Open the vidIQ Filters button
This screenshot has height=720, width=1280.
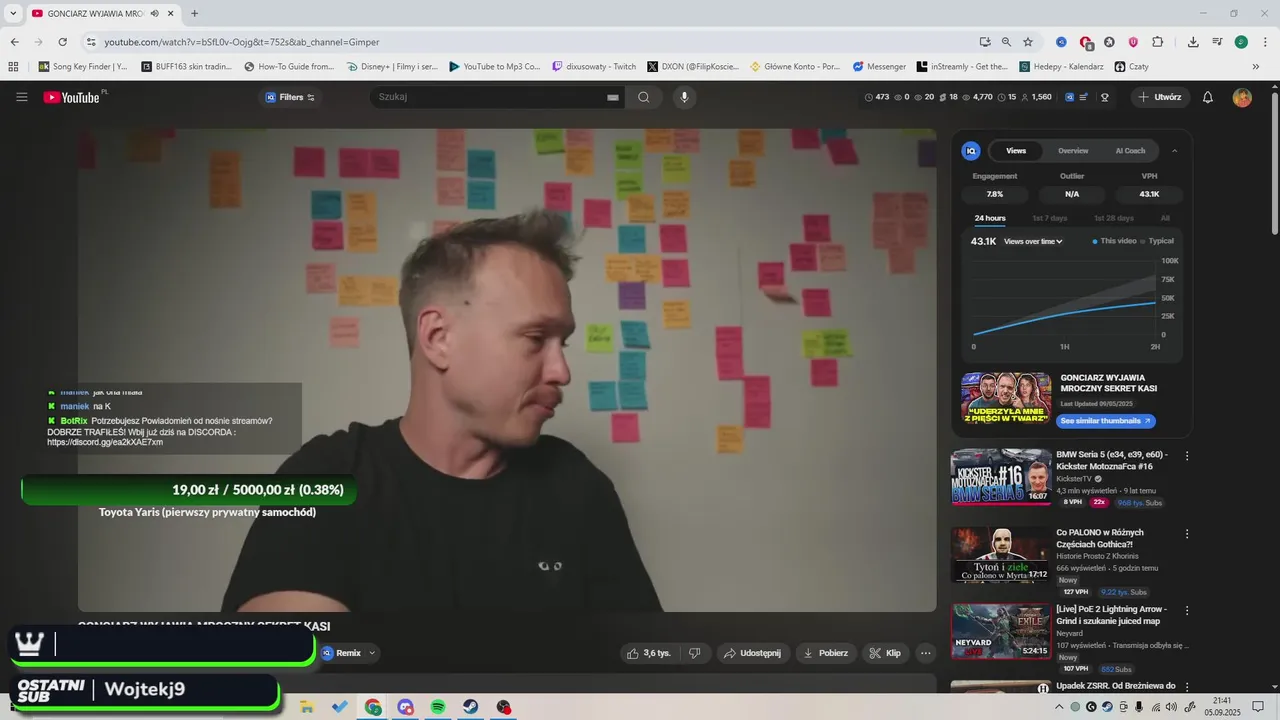290,97
